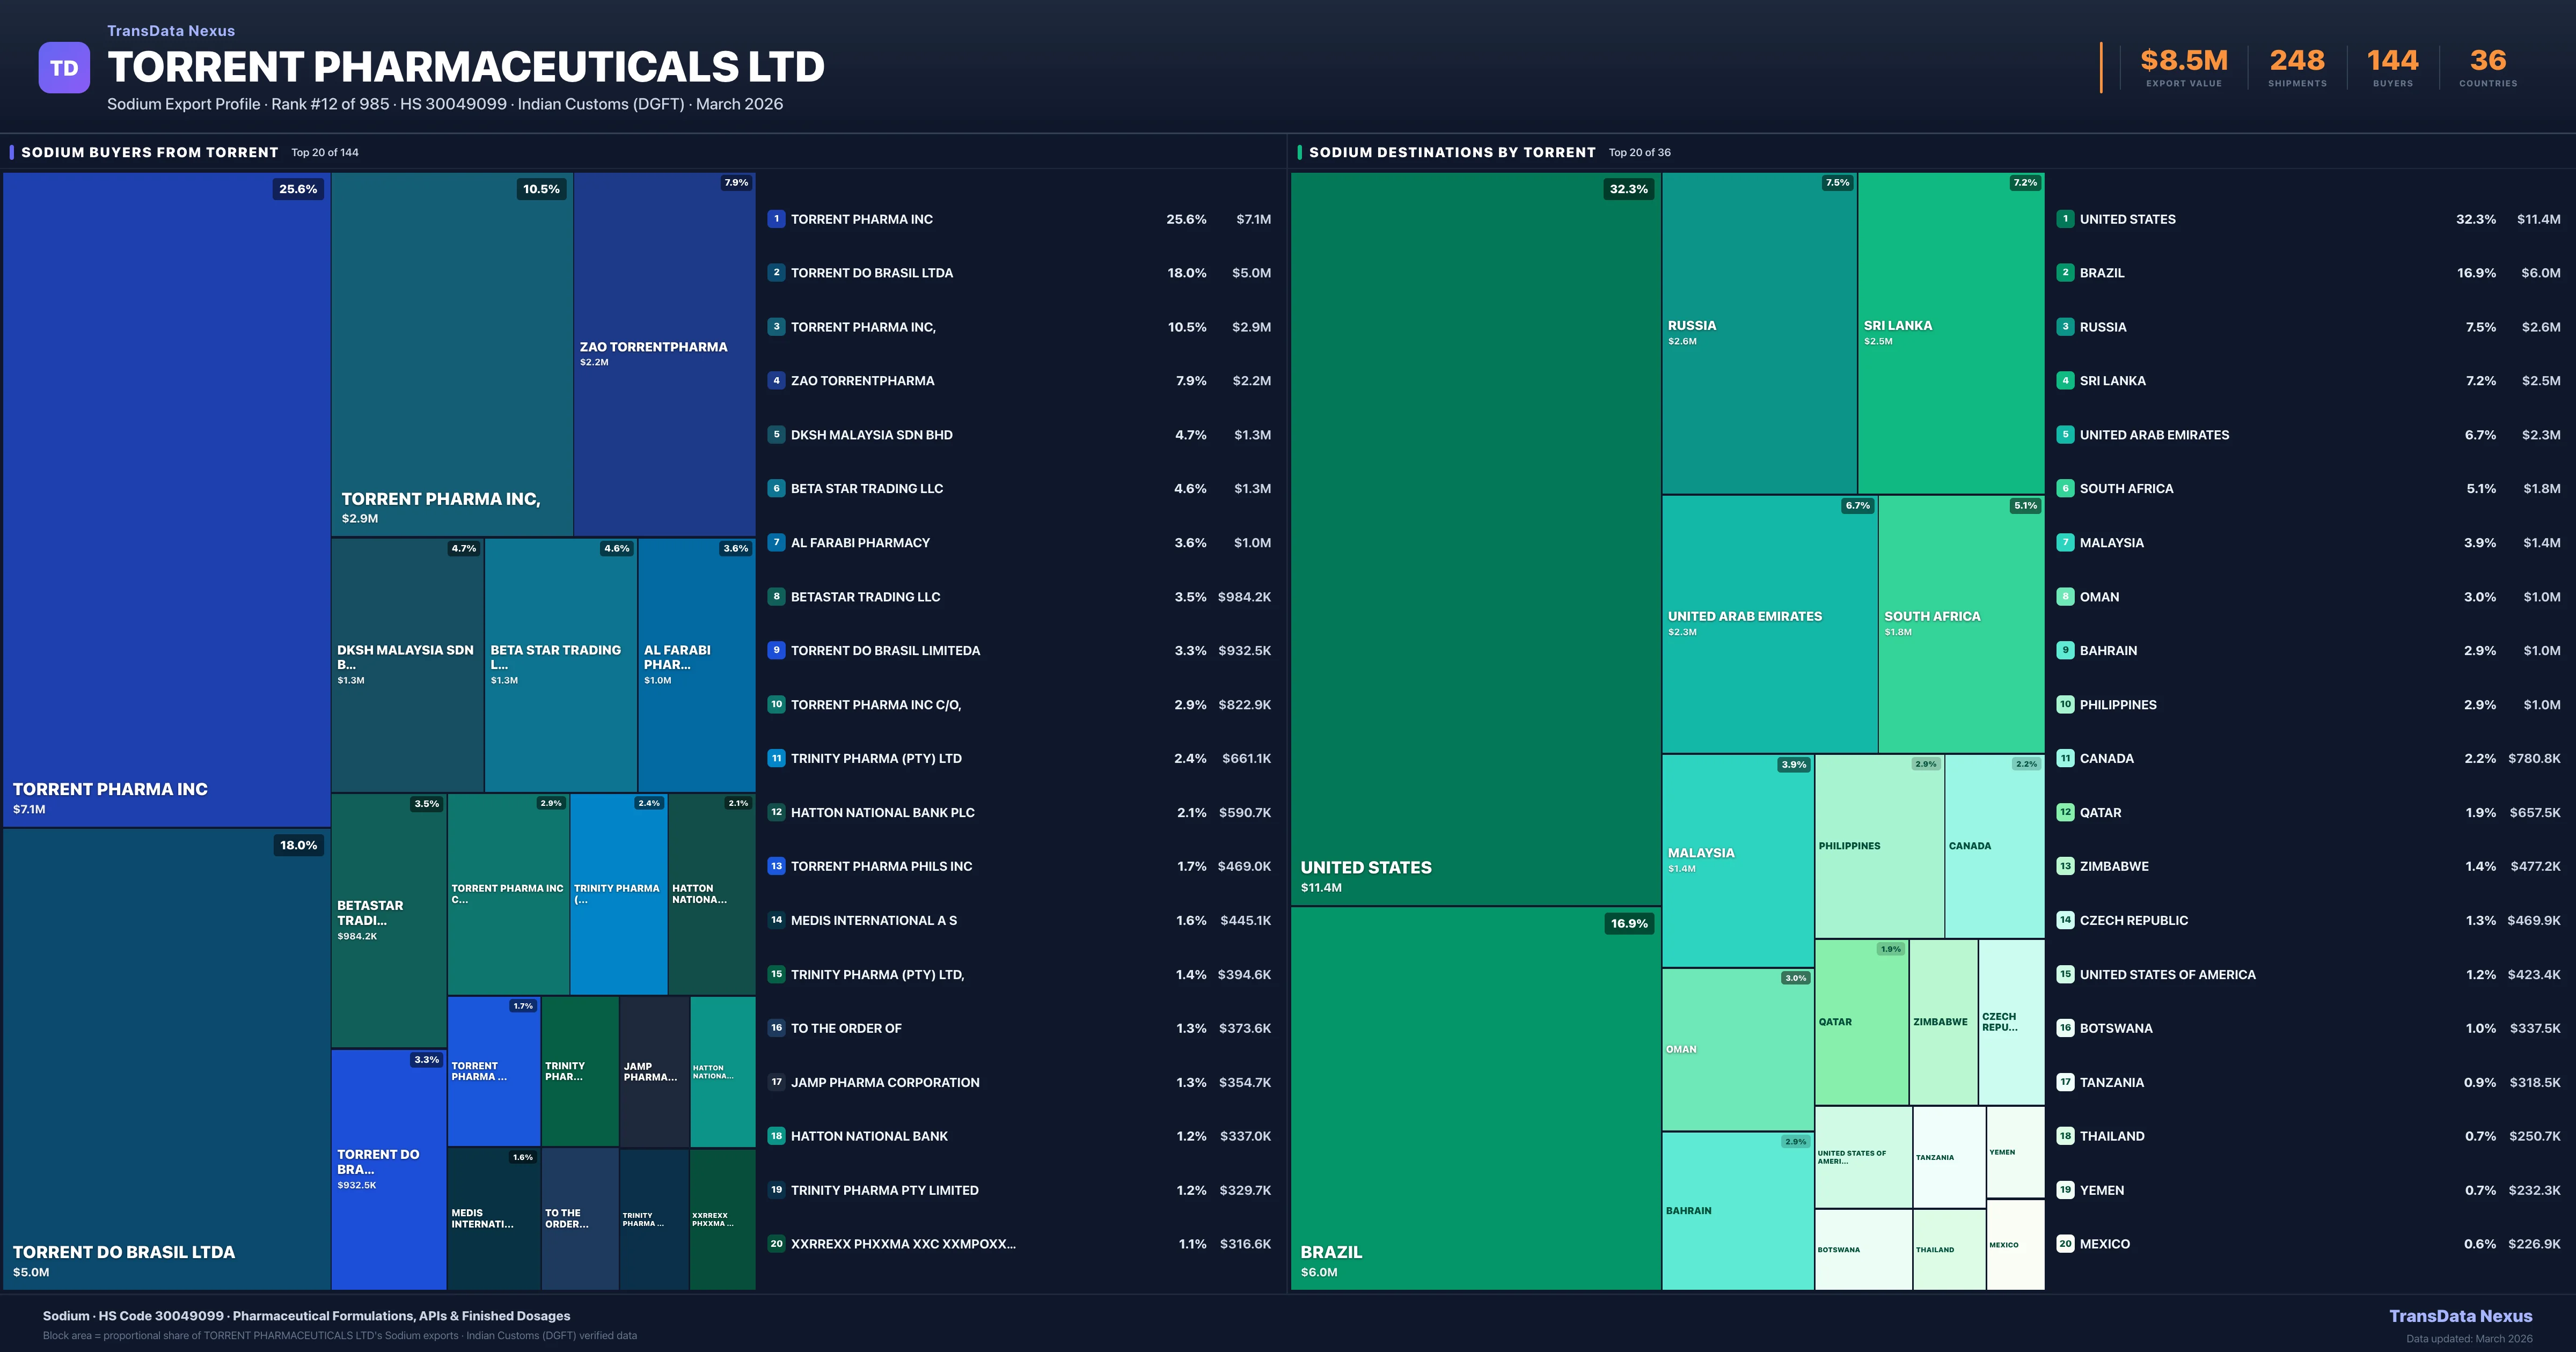This screenshot has width=2576, height=1352.
Task: Click the 144 BUYERS stat
Action: click(x=2392, y=60)
